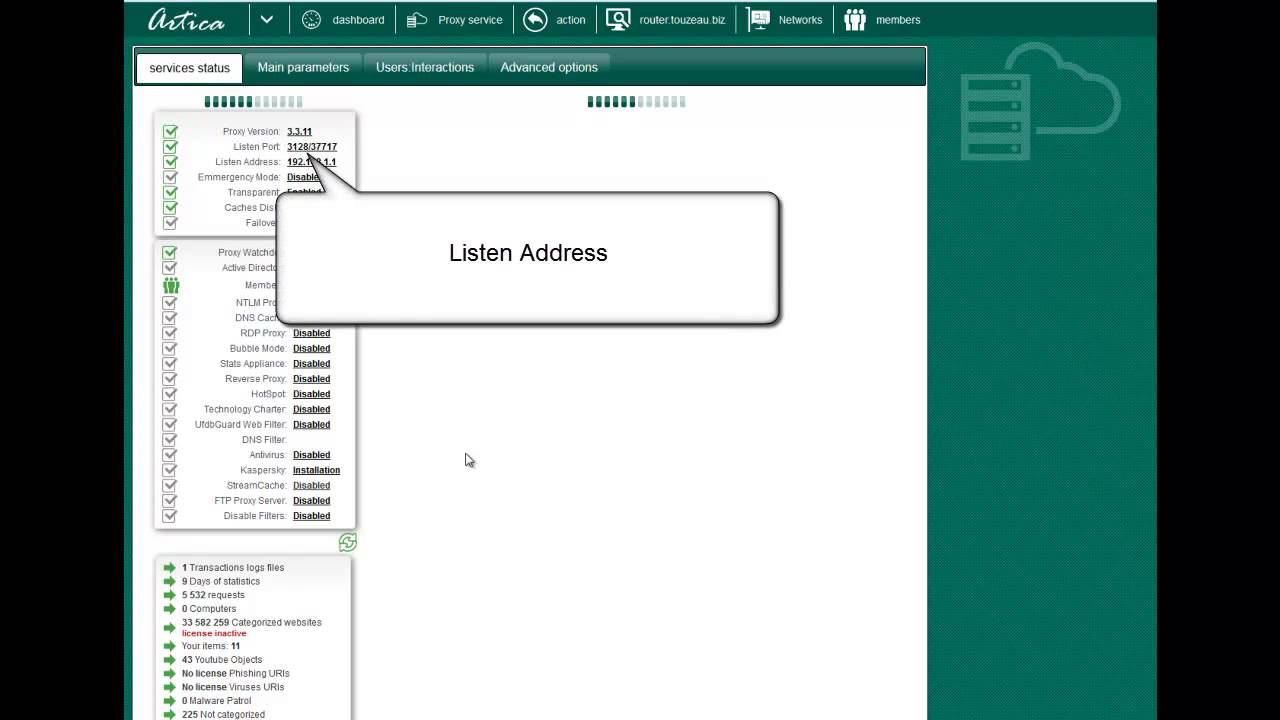Click Disabled link for Bubble Mode
1280x720 pixels.
(311, 348)
